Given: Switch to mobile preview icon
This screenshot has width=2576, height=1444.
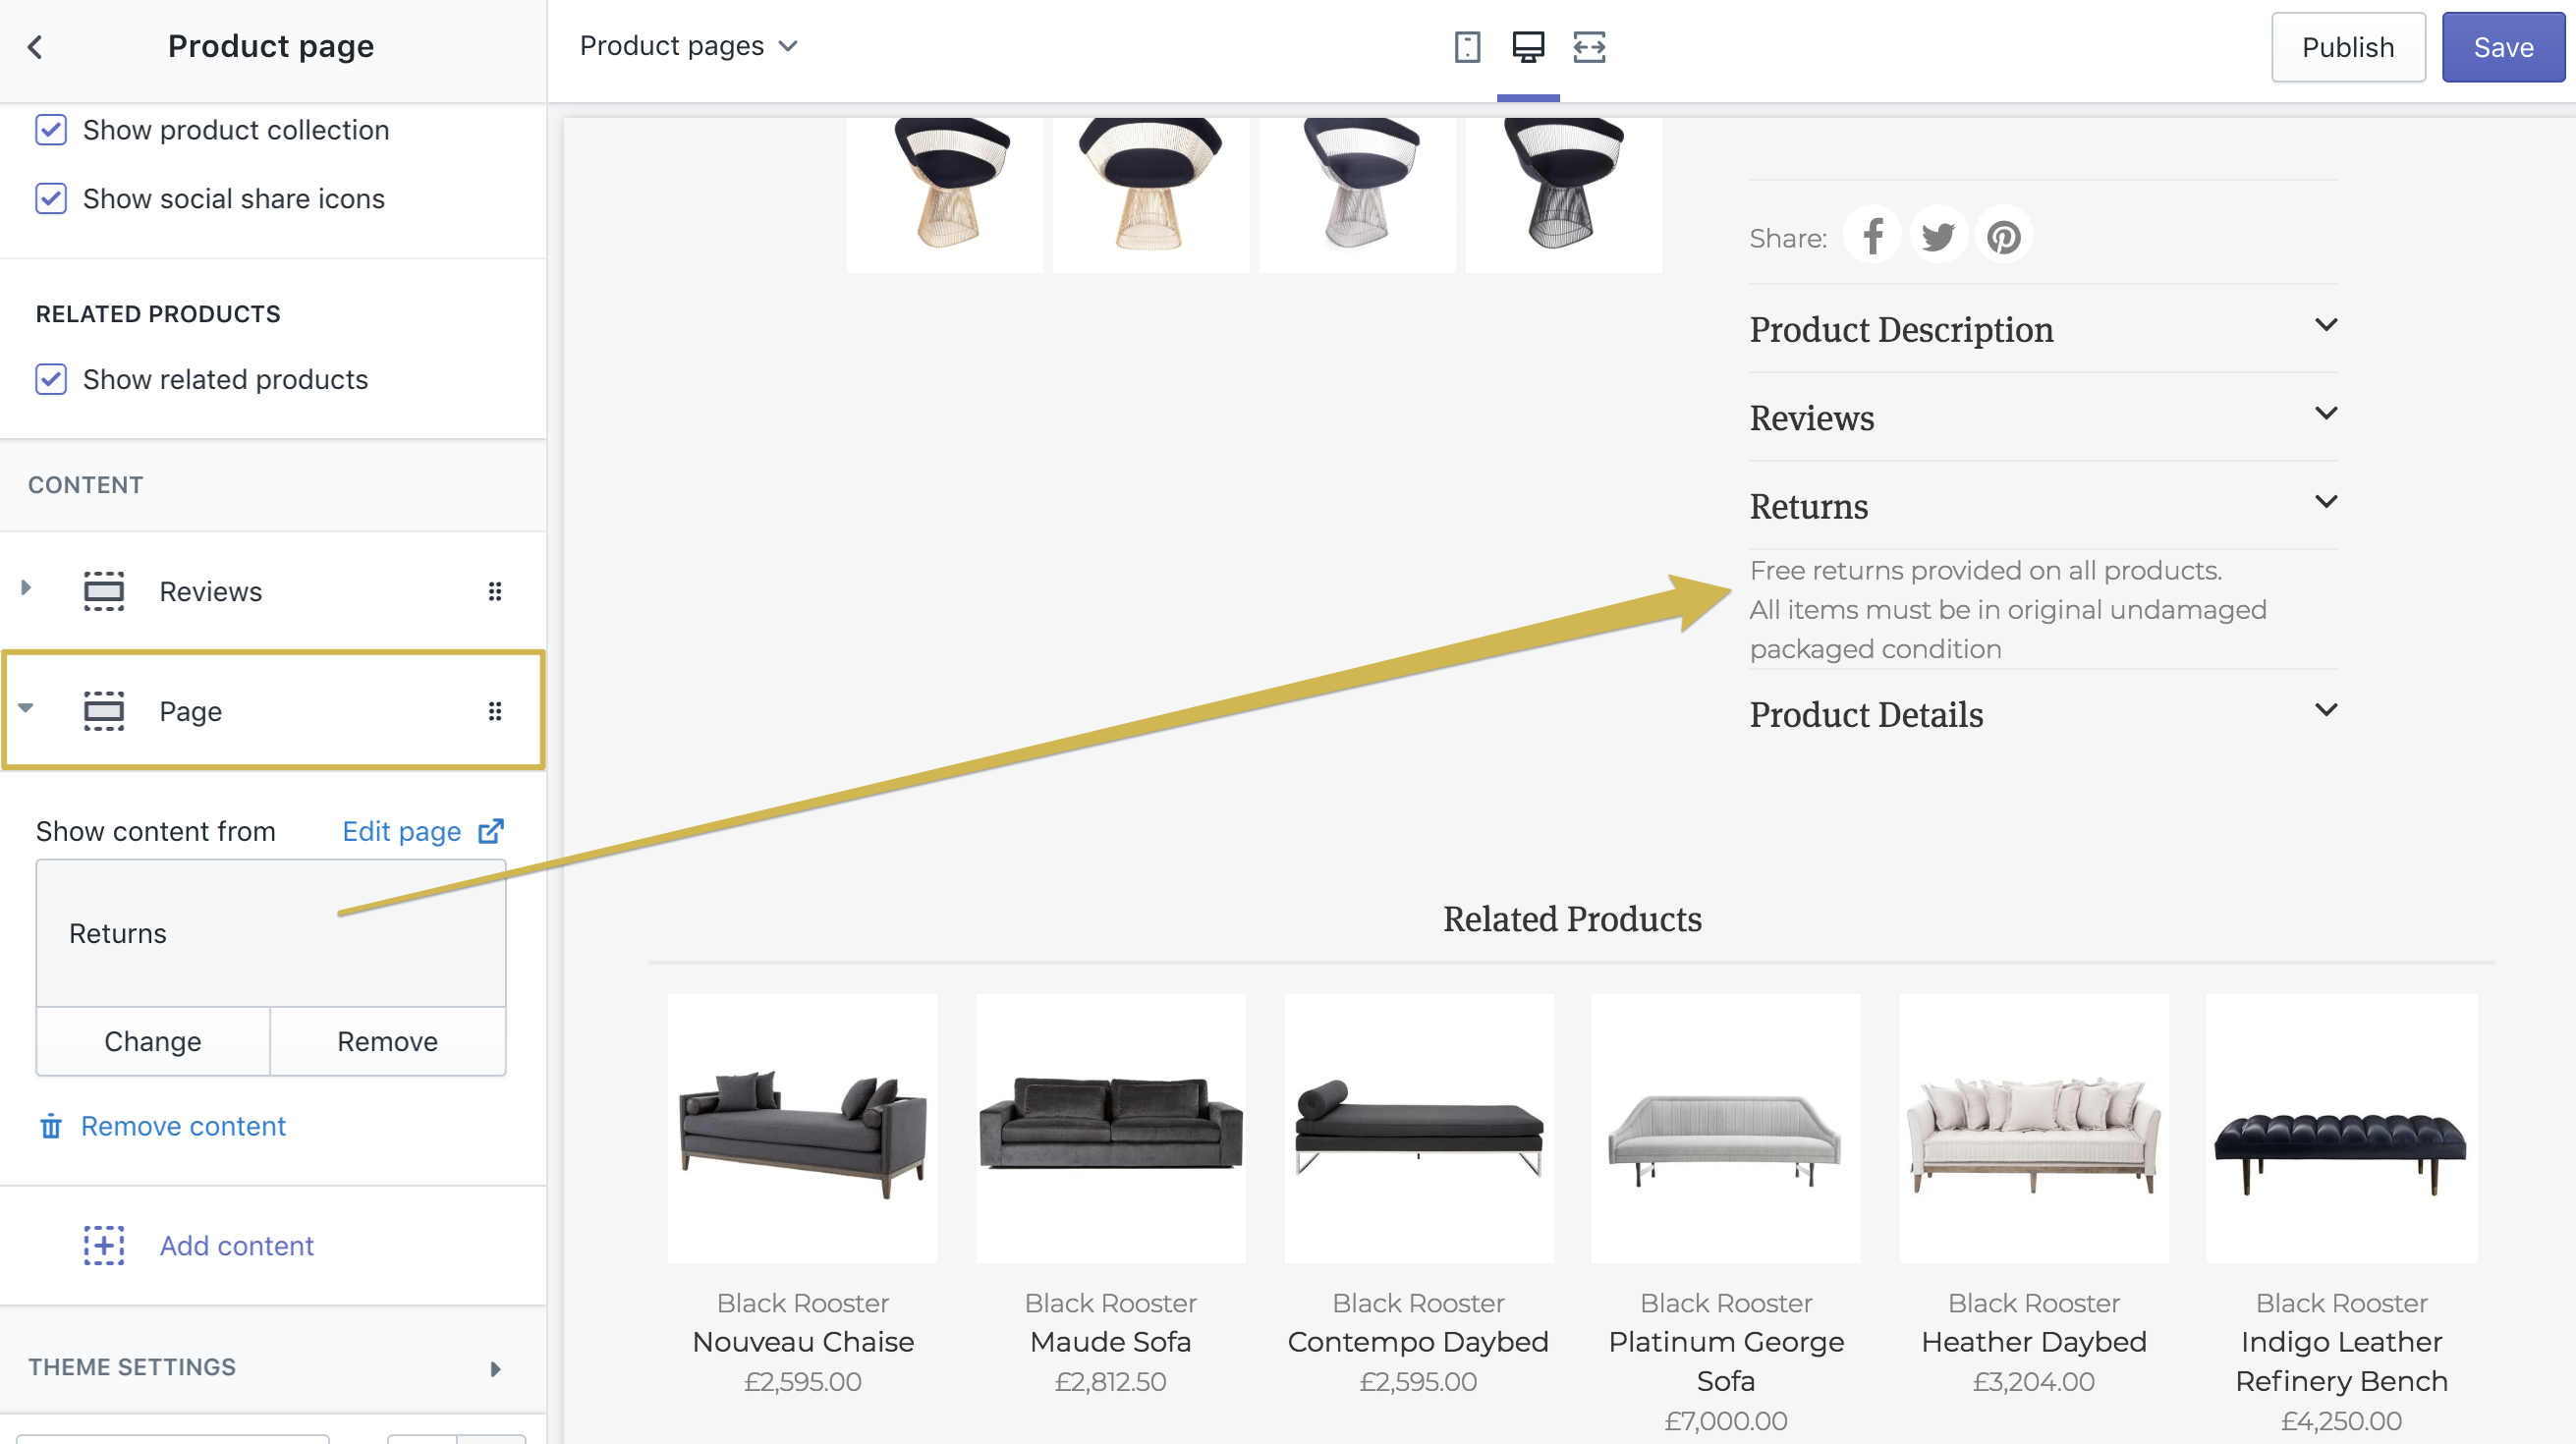Looking at the screenshot, I should click(x=1466, y=47).
